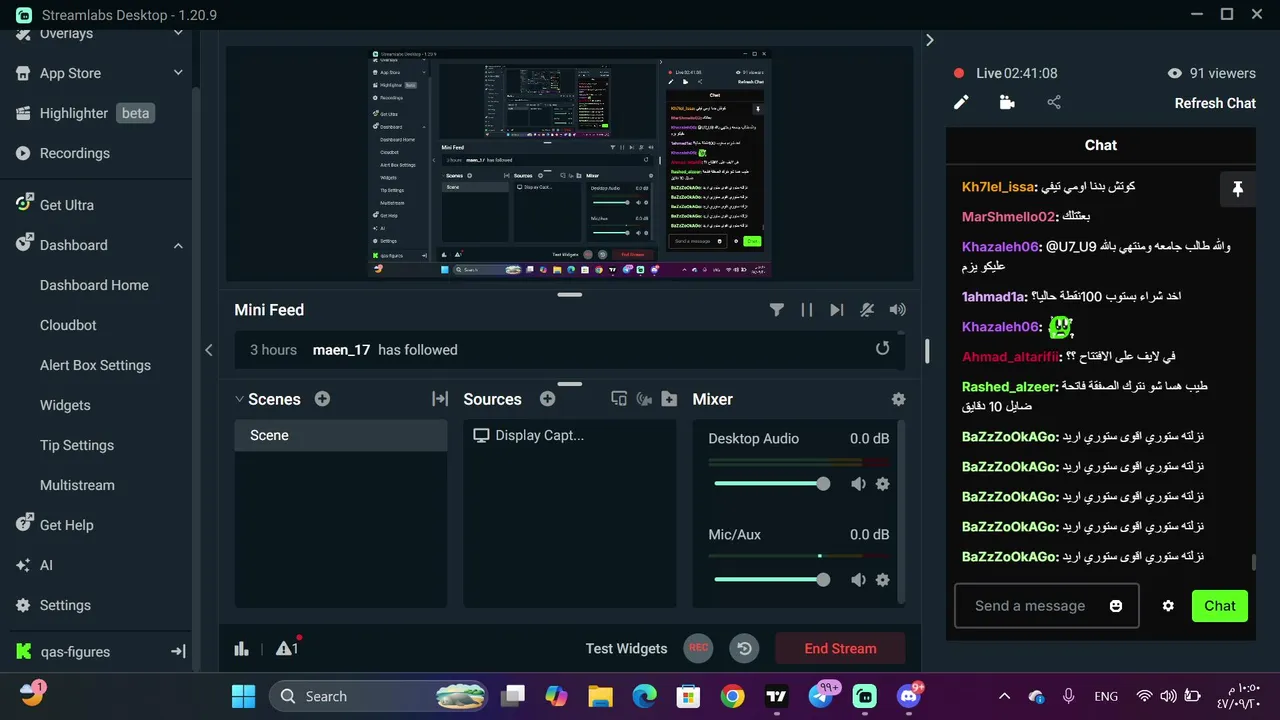Toggle recording with the REC button
Screen dimensions: 1280x720
[699, 648]
